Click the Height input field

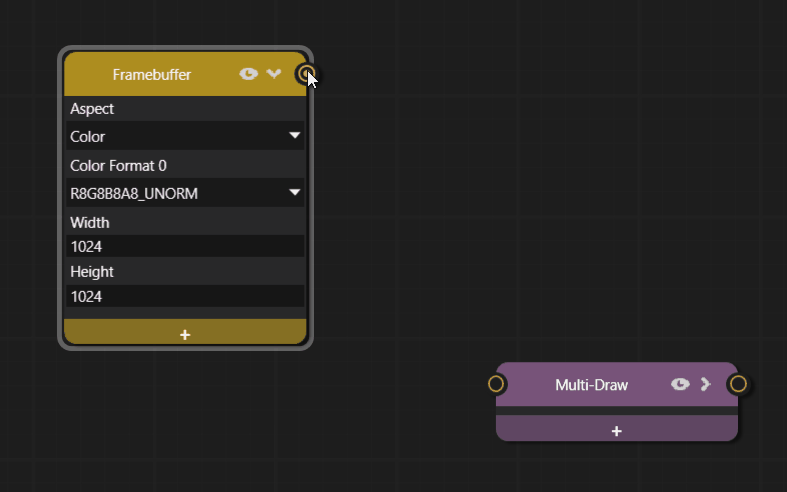point(185,296)
